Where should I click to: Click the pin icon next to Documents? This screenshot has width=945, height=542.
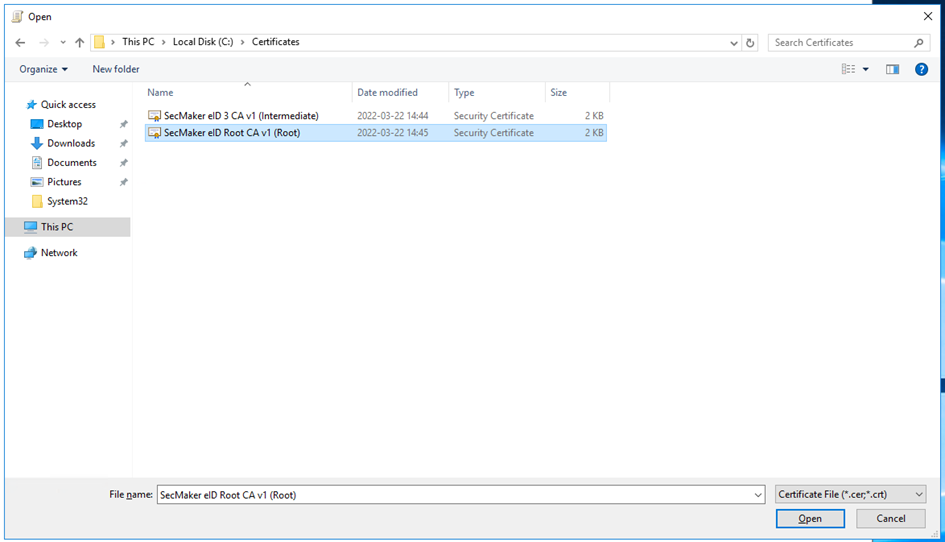[124, 163]
